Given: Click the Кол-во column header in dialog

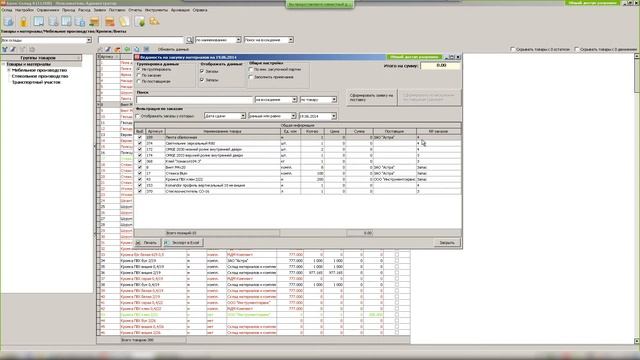Looking at the screenshot, I should click(312, 131).
